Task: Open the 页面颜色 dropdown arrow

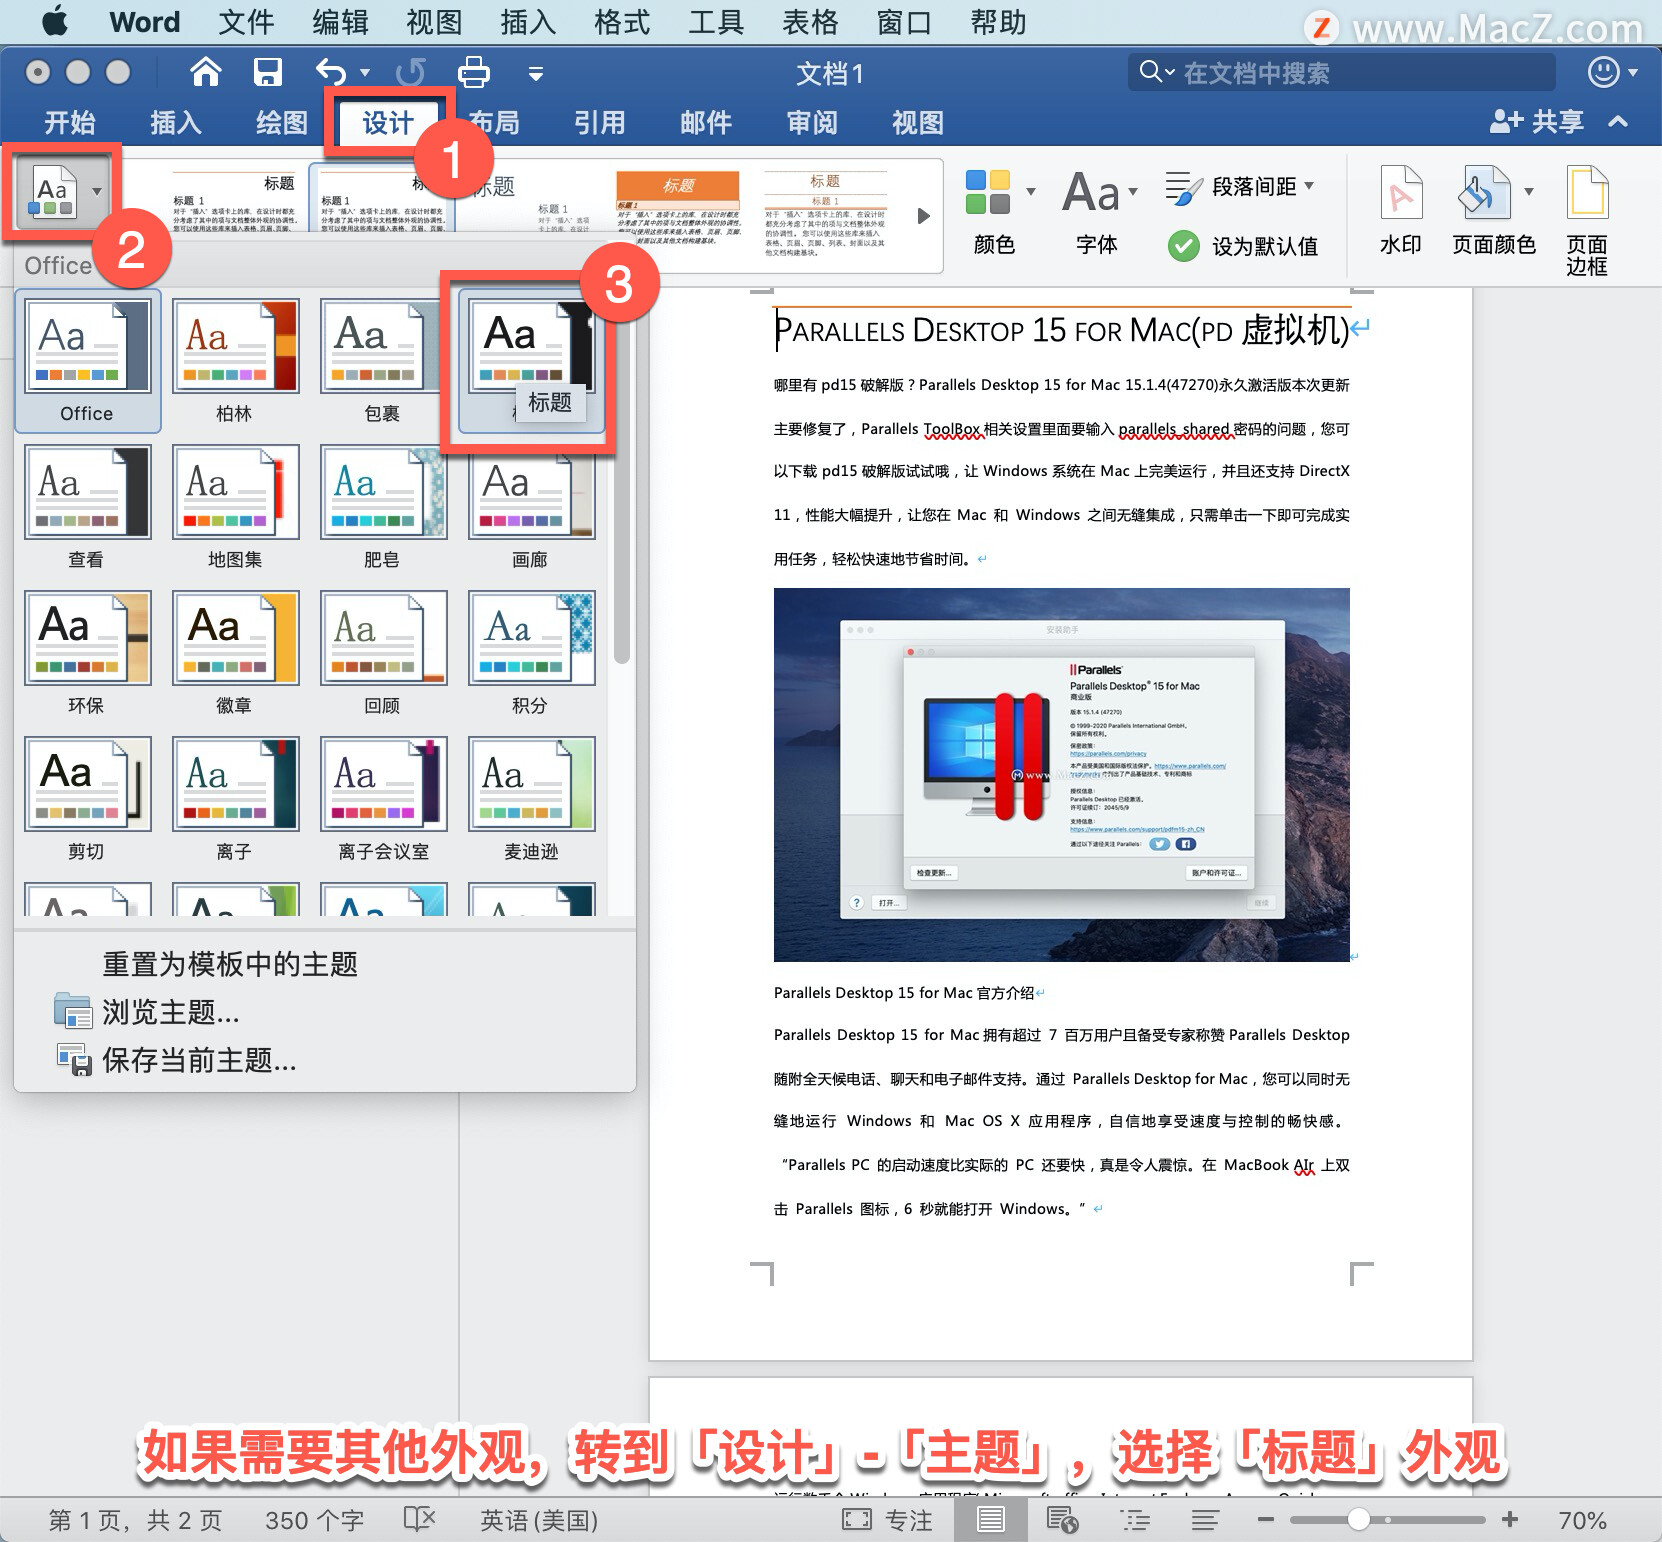Action: click(1529, 191)
